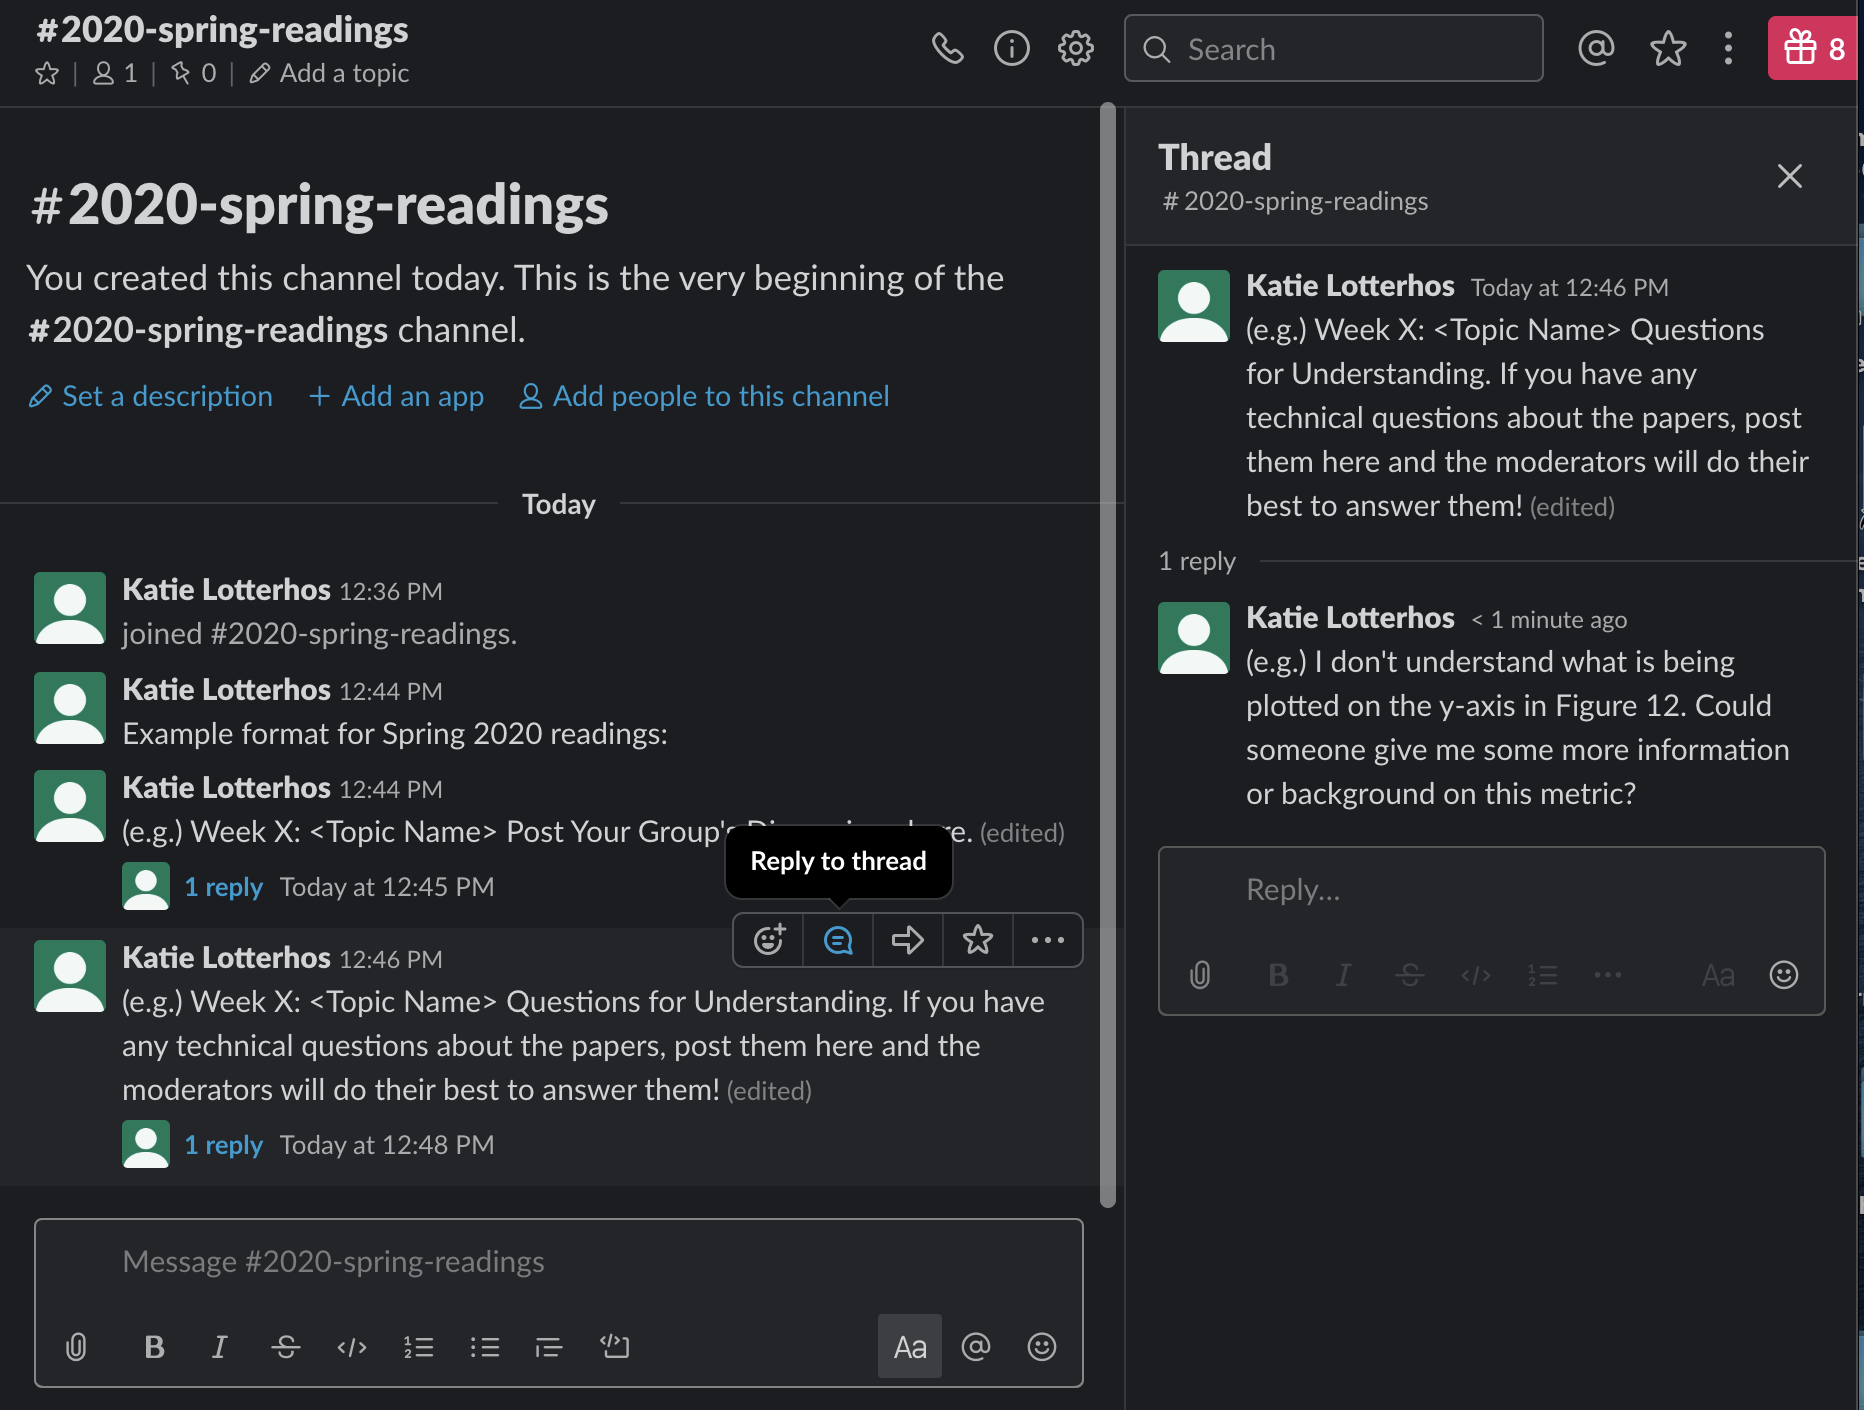This screenshot has width=1864, height=1410.
Task: Toggle formatting toolbar Aa in main box
Action: pyautogui.click(x=910, y=1347)
